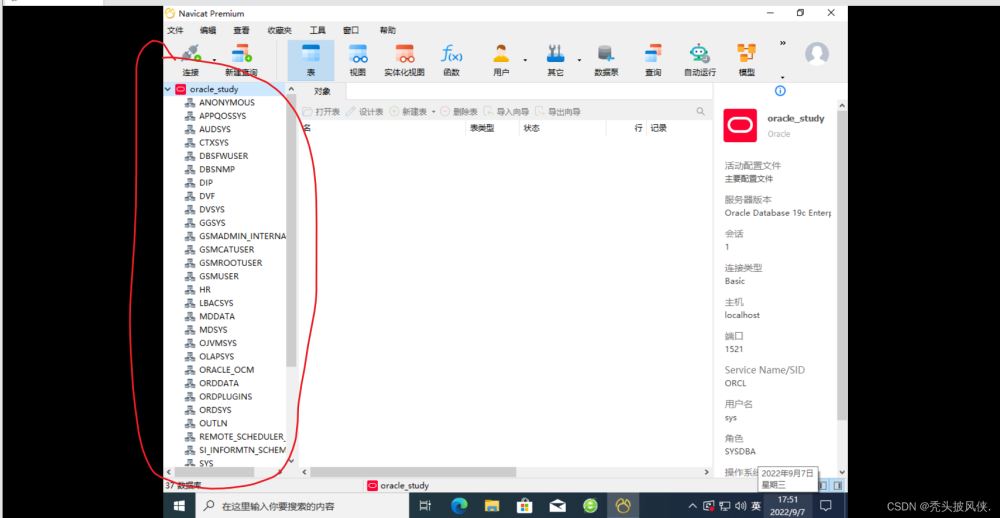Image resolution: width=1000 pixels, height=518 pixels.
Task: Expand the 新建表 dropdown arrow
Action: tap(433, 112)
